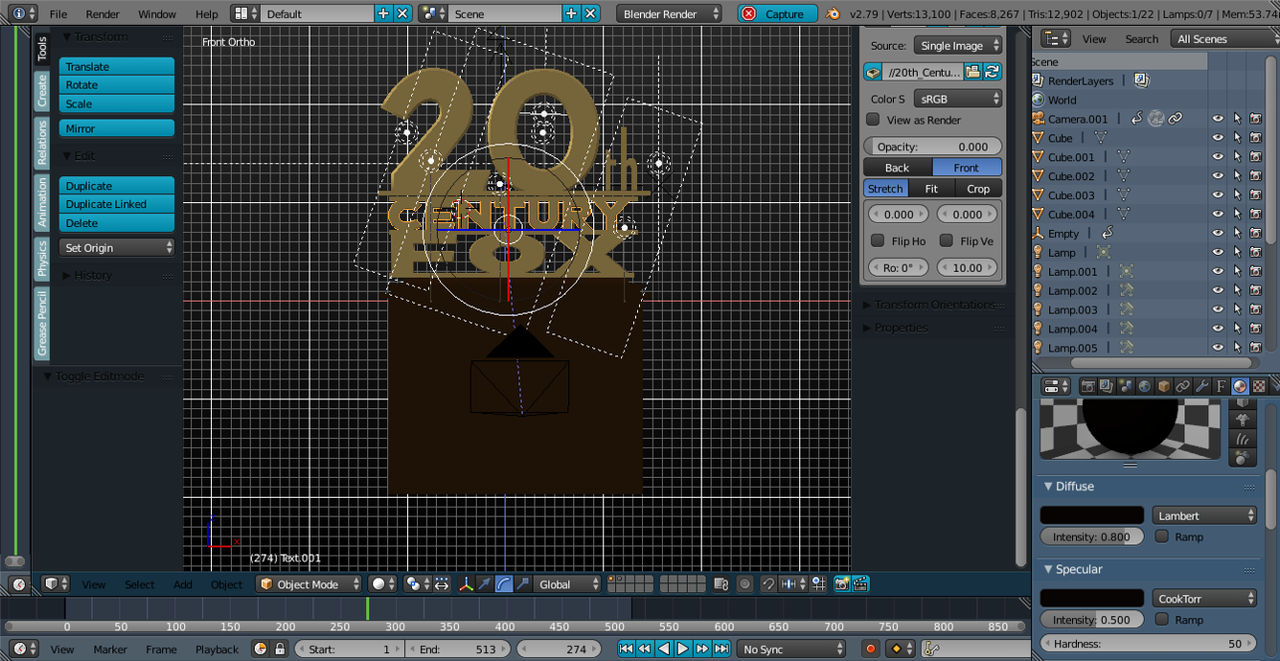
Task: Add a new screen layout with plus icon
Action: (x=383, y=14)
